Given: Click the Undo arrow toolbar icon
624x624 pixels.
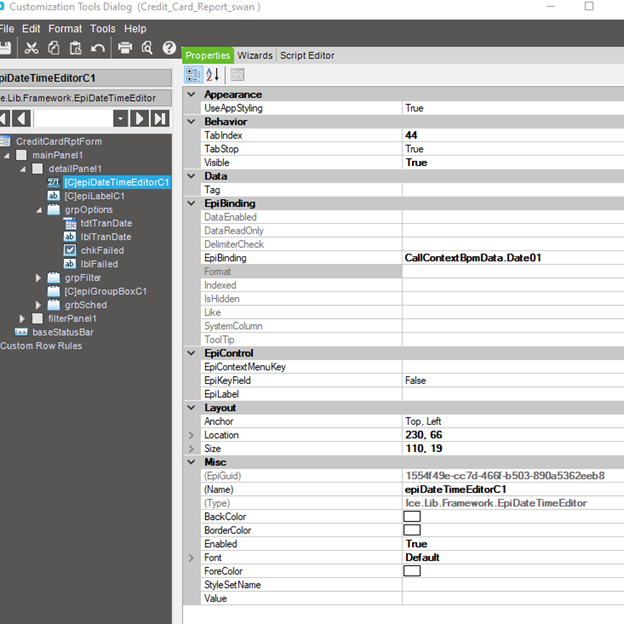Looking at the screenshot, I should coord(98,48).
